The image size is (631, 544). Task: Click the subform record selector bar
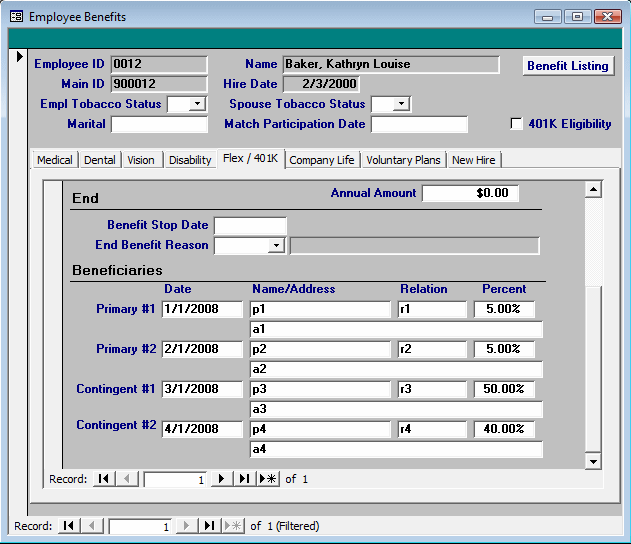pos(54,325)
